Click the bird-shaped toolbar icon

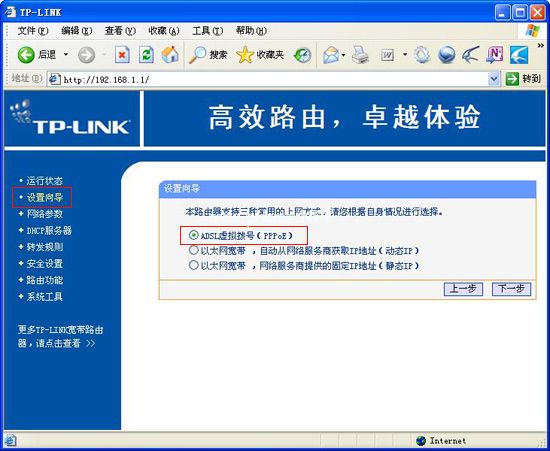(470, 55)
